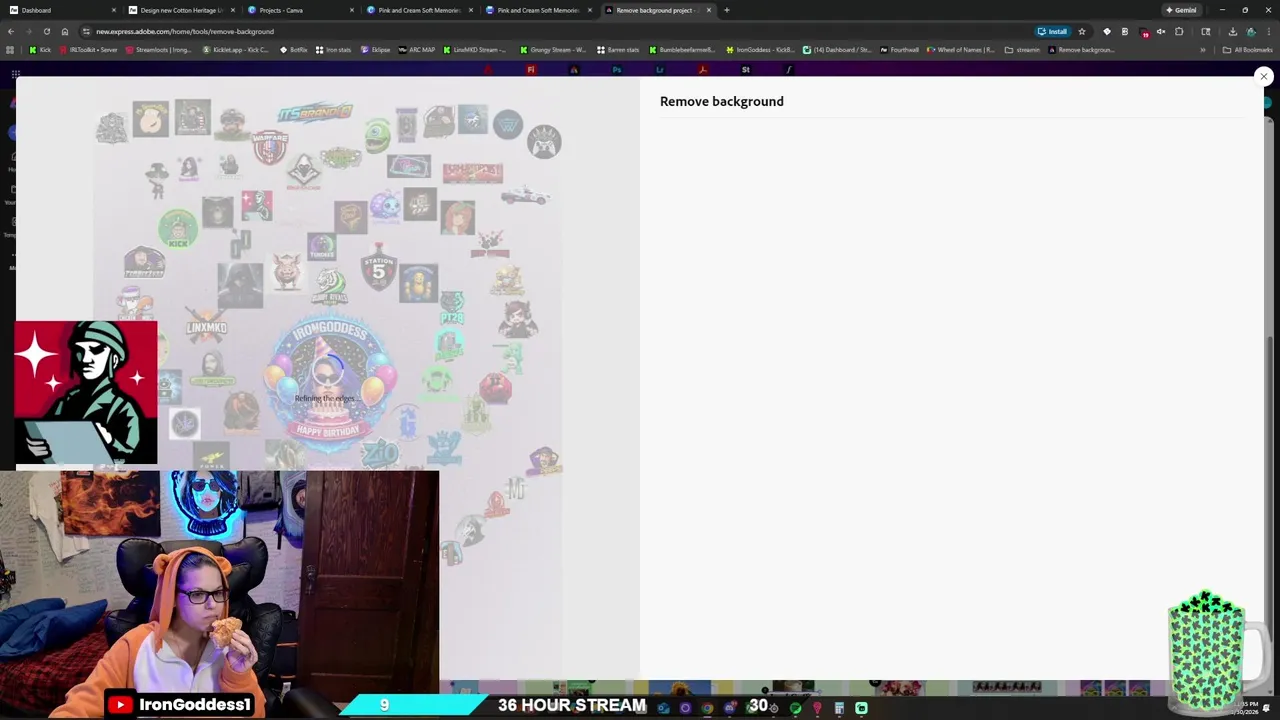Focus the address bar with new.express.adobe.com URL

coord(560,31)
